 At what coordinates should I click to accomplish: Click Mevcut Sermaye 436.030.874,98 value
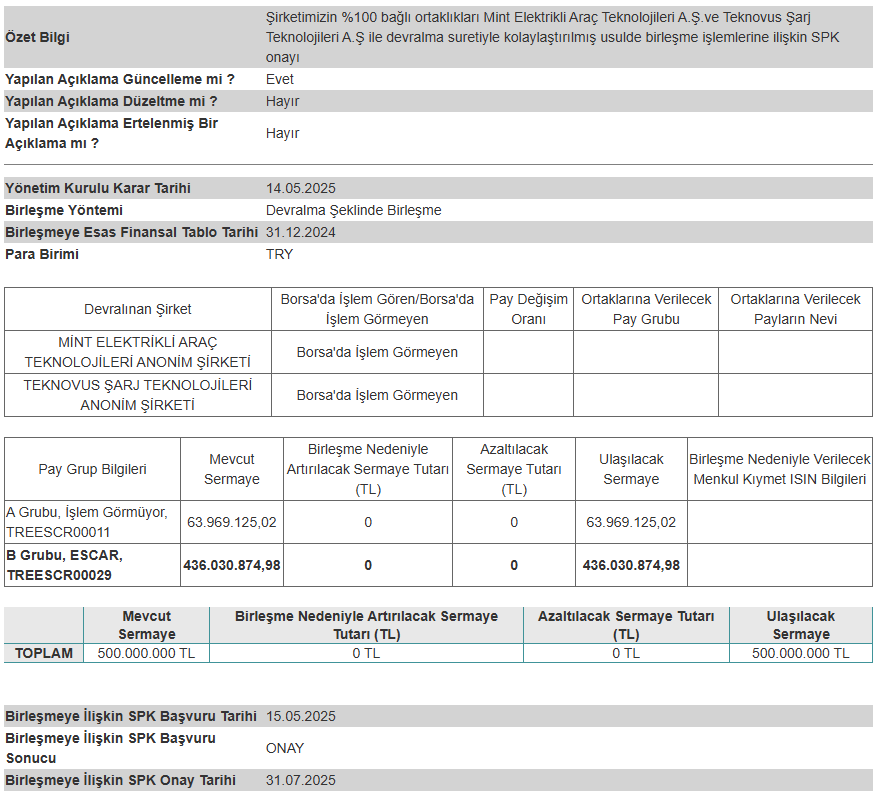[x=232, y=566]
